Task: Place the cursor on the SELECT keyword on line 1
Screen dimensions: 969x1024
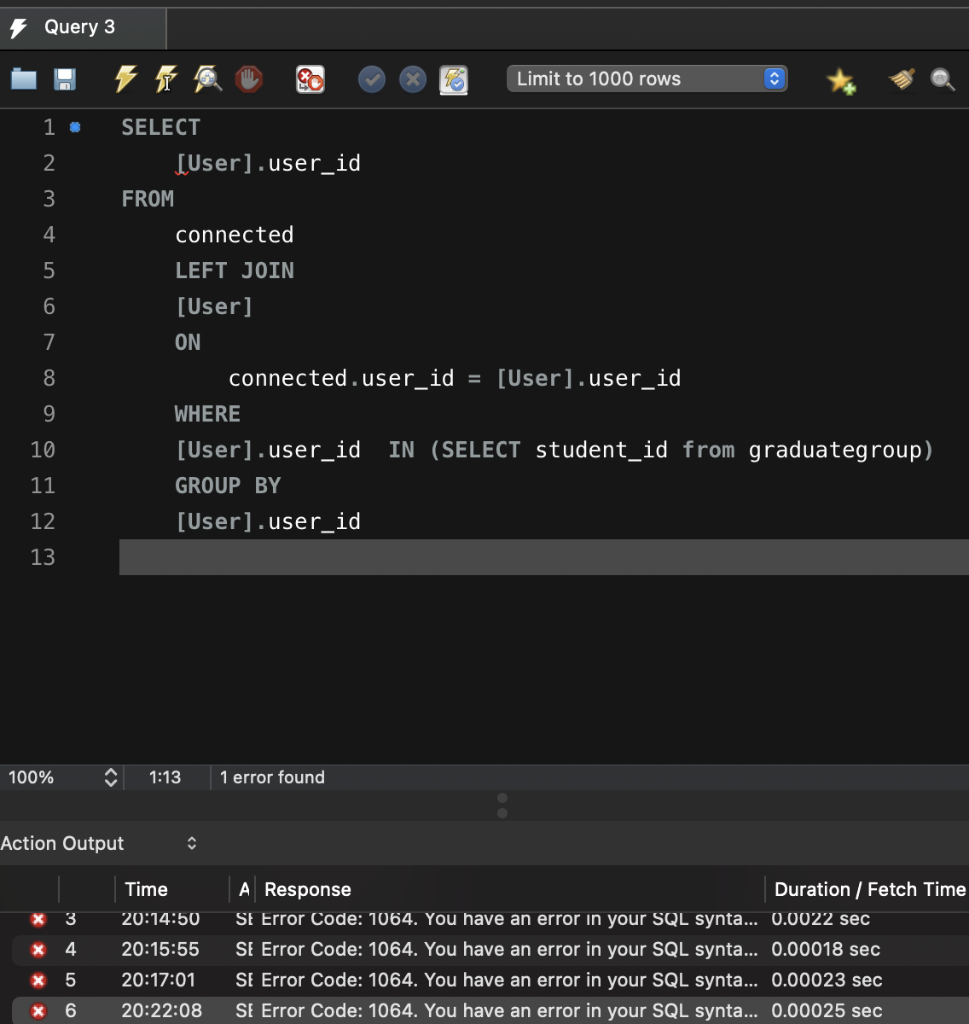Action: point(161,127)
